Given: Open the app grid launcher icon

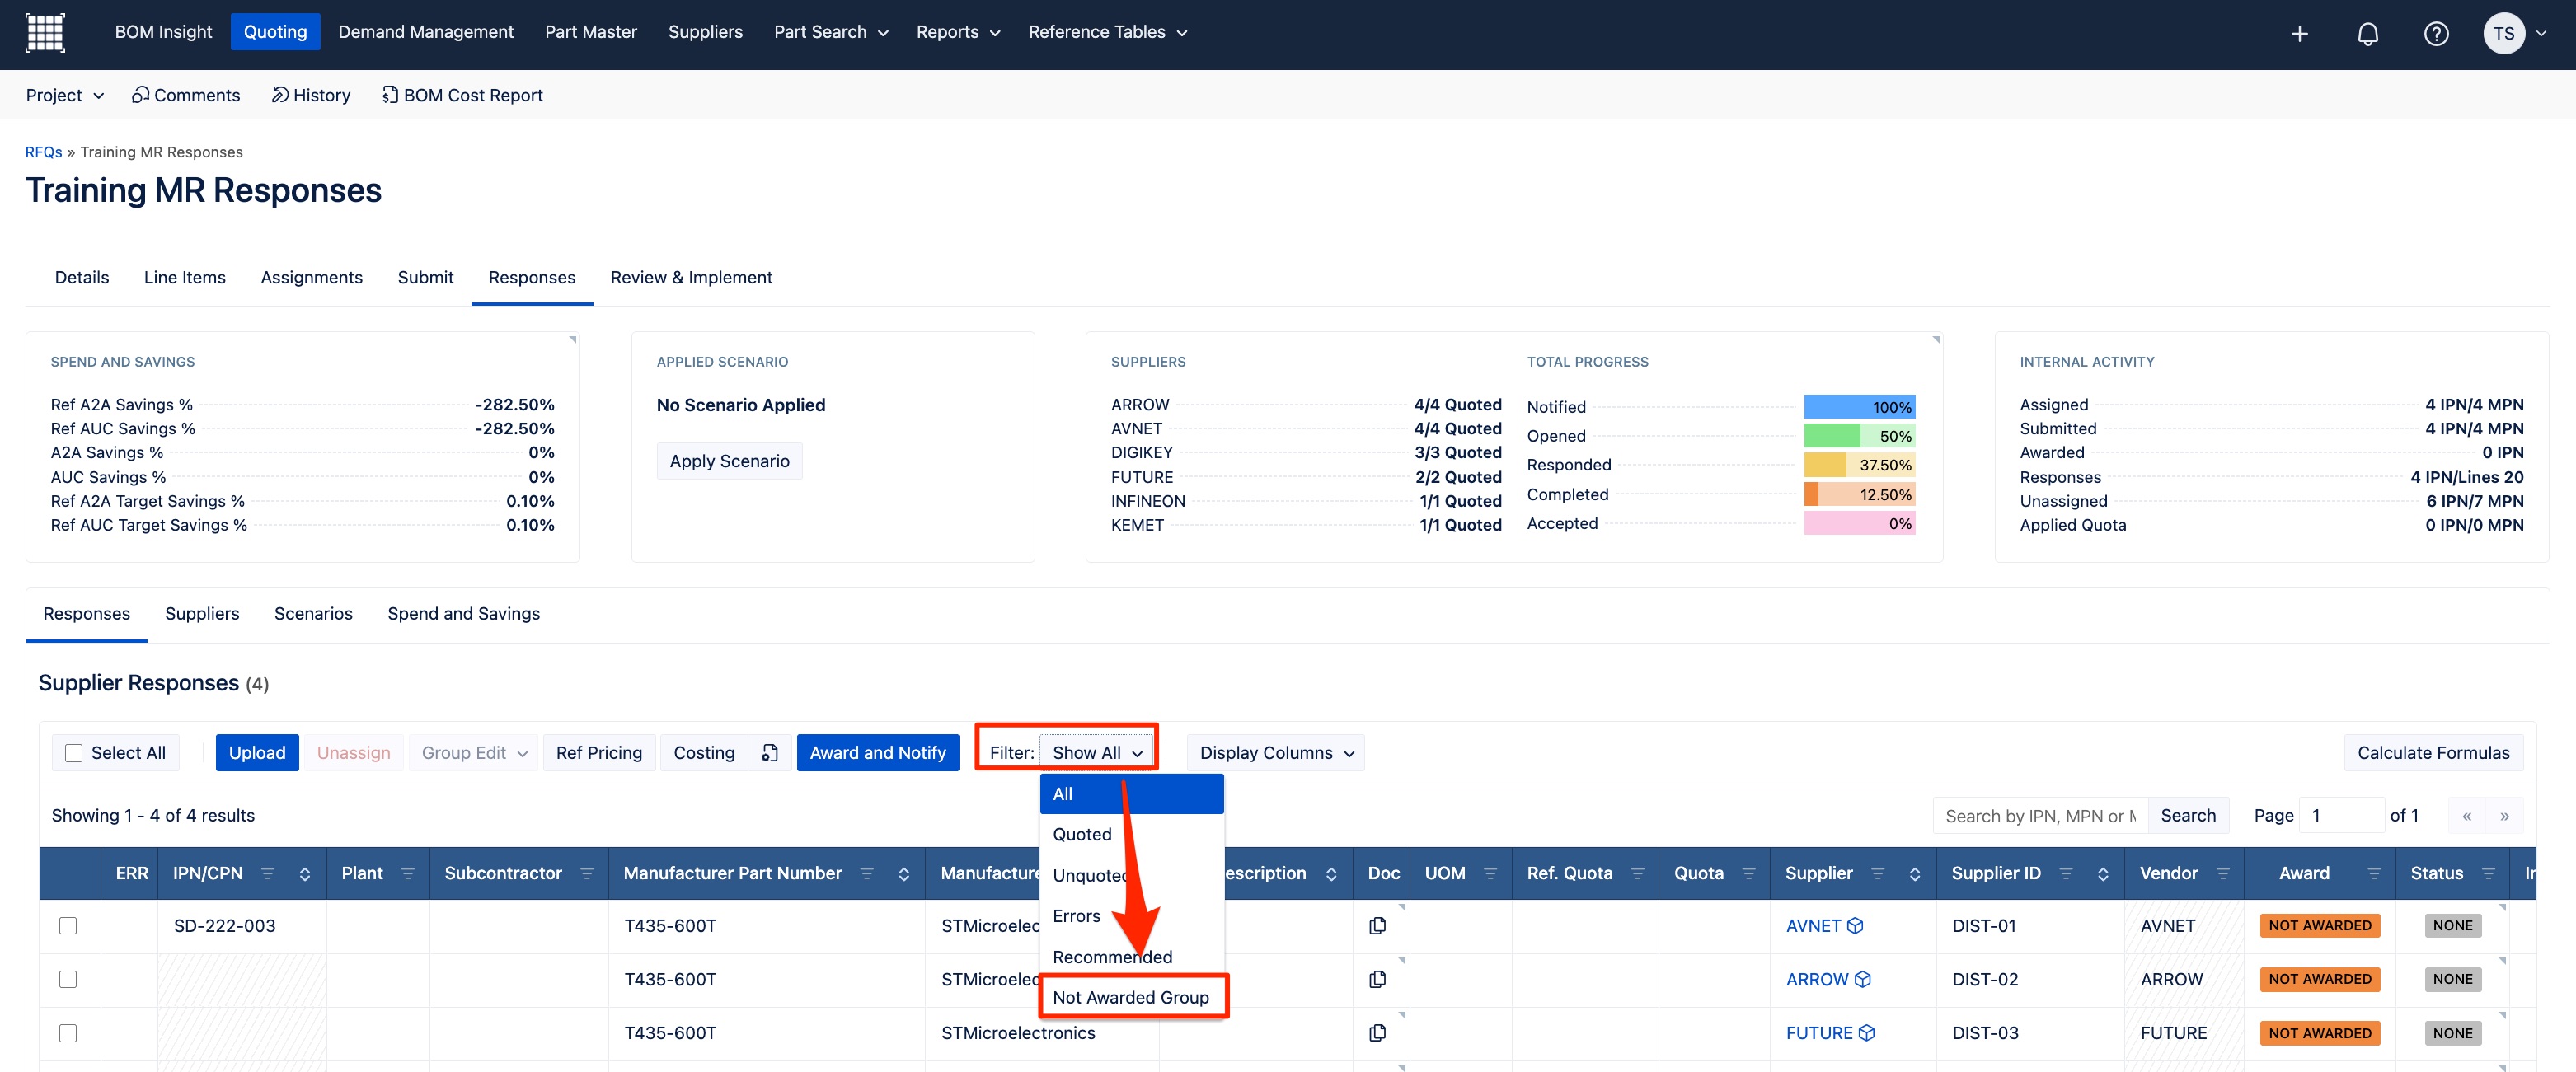Looking at the screenshot, I should tap(44, 32).
